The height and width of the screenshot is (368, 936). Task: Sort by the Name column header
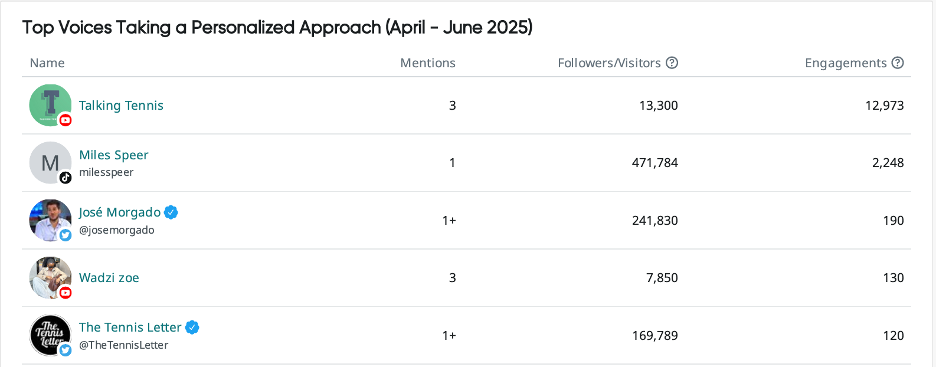point(47,63)
